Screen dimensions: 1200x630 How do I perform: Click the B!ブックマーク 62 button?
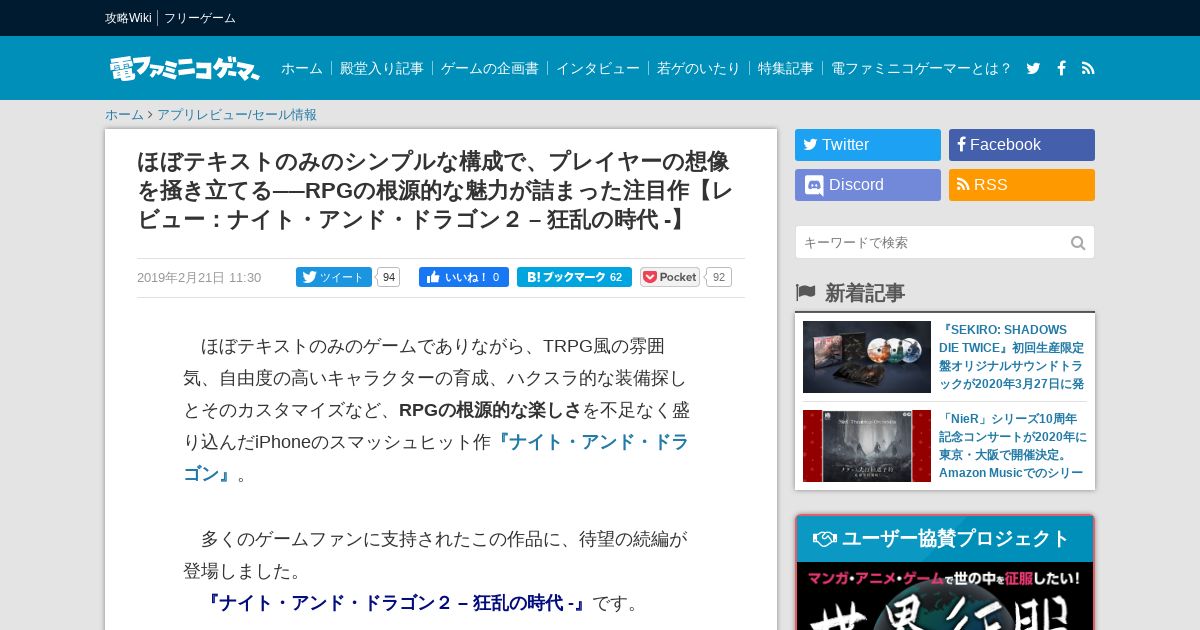coord(574,277)
